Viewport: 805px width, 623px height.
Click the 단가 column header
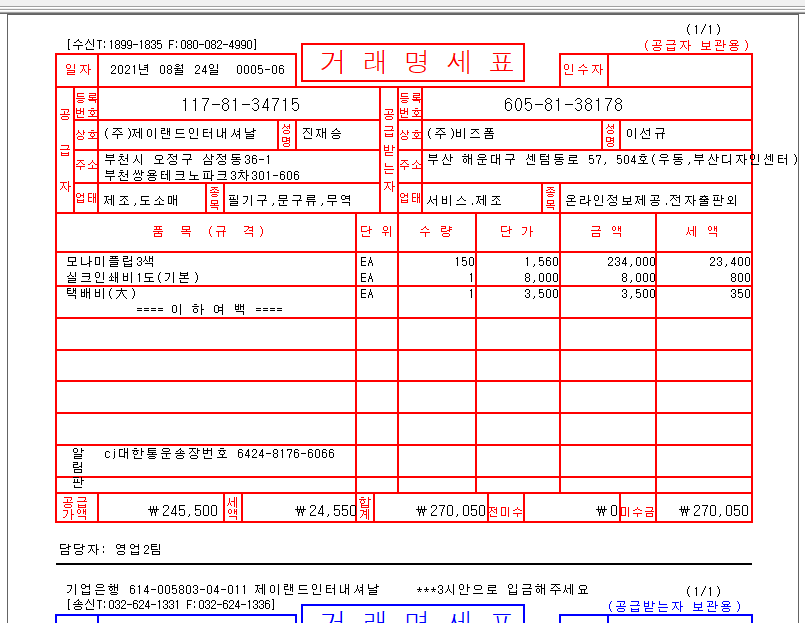click(515, 231)
